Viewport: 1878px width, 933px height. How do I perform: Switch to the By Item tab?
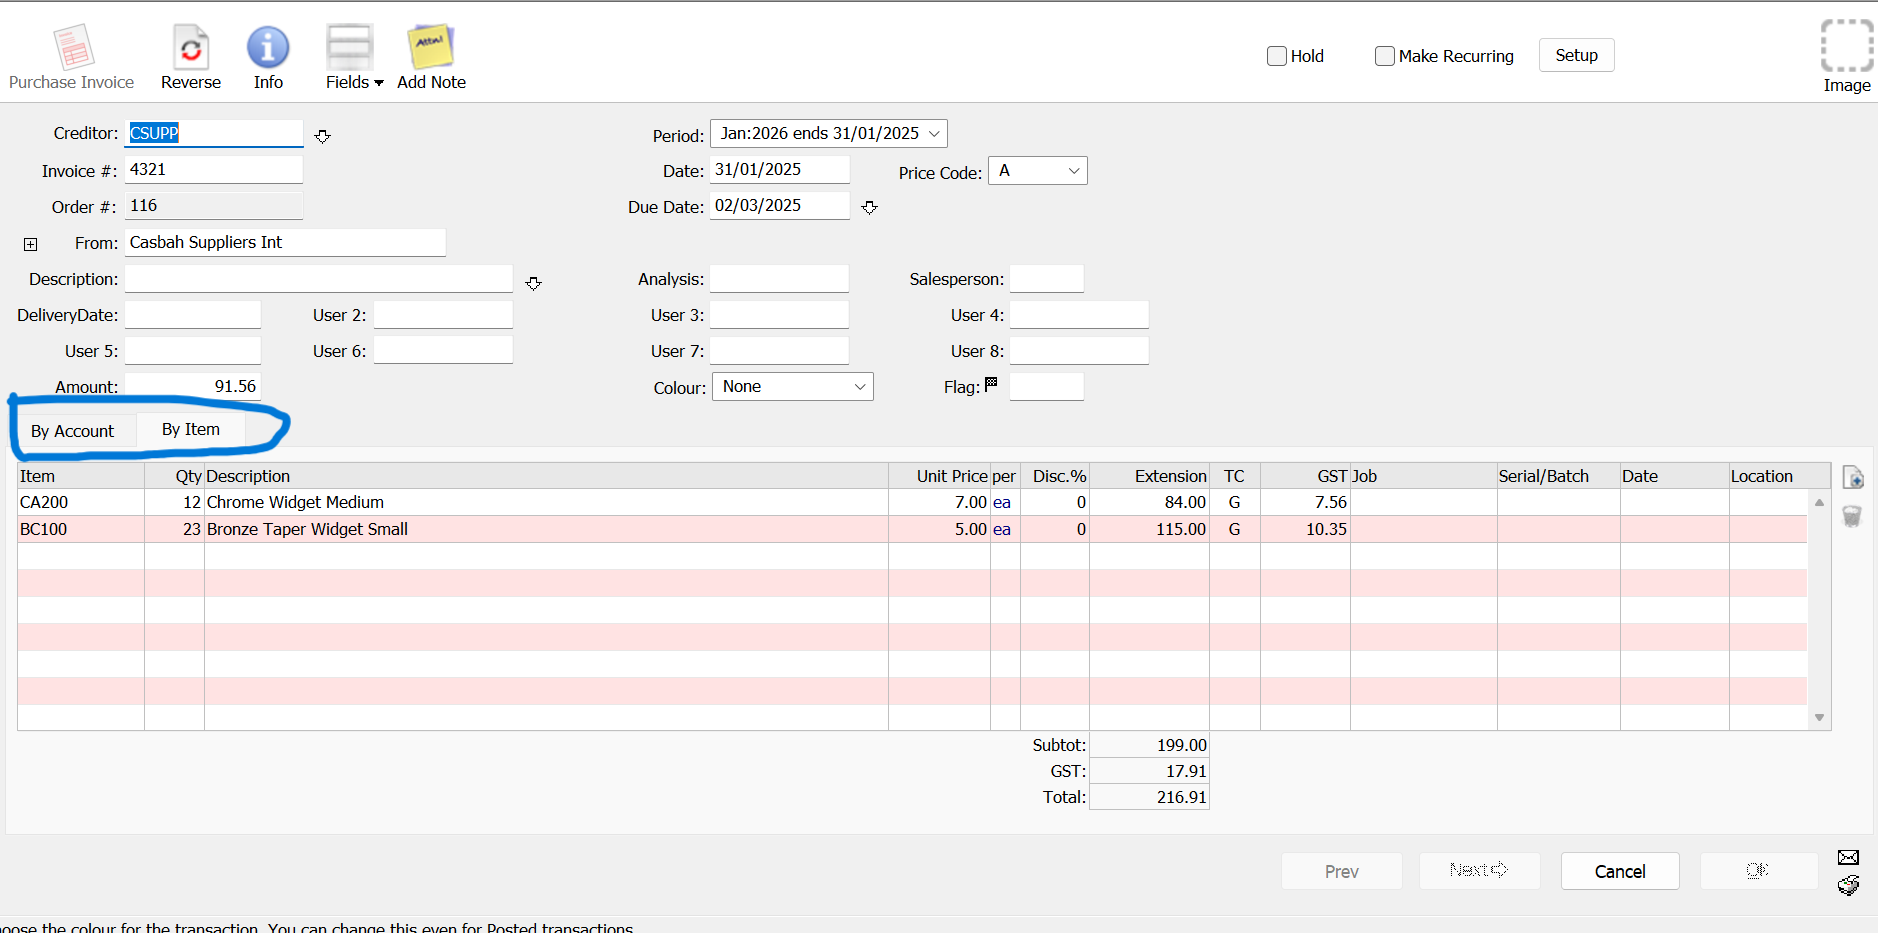coord(191,429)
